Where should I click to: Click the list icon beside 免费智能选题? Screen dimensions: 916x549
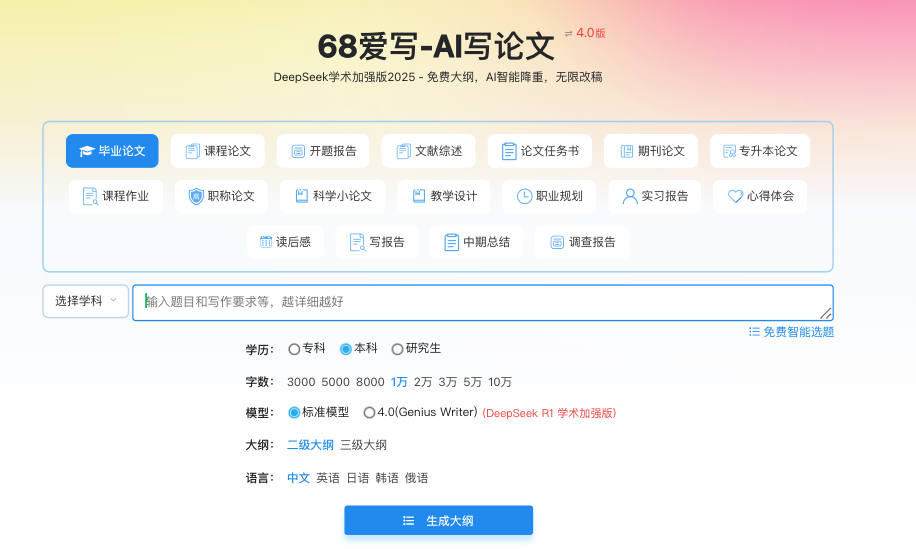tap(754, 332)
